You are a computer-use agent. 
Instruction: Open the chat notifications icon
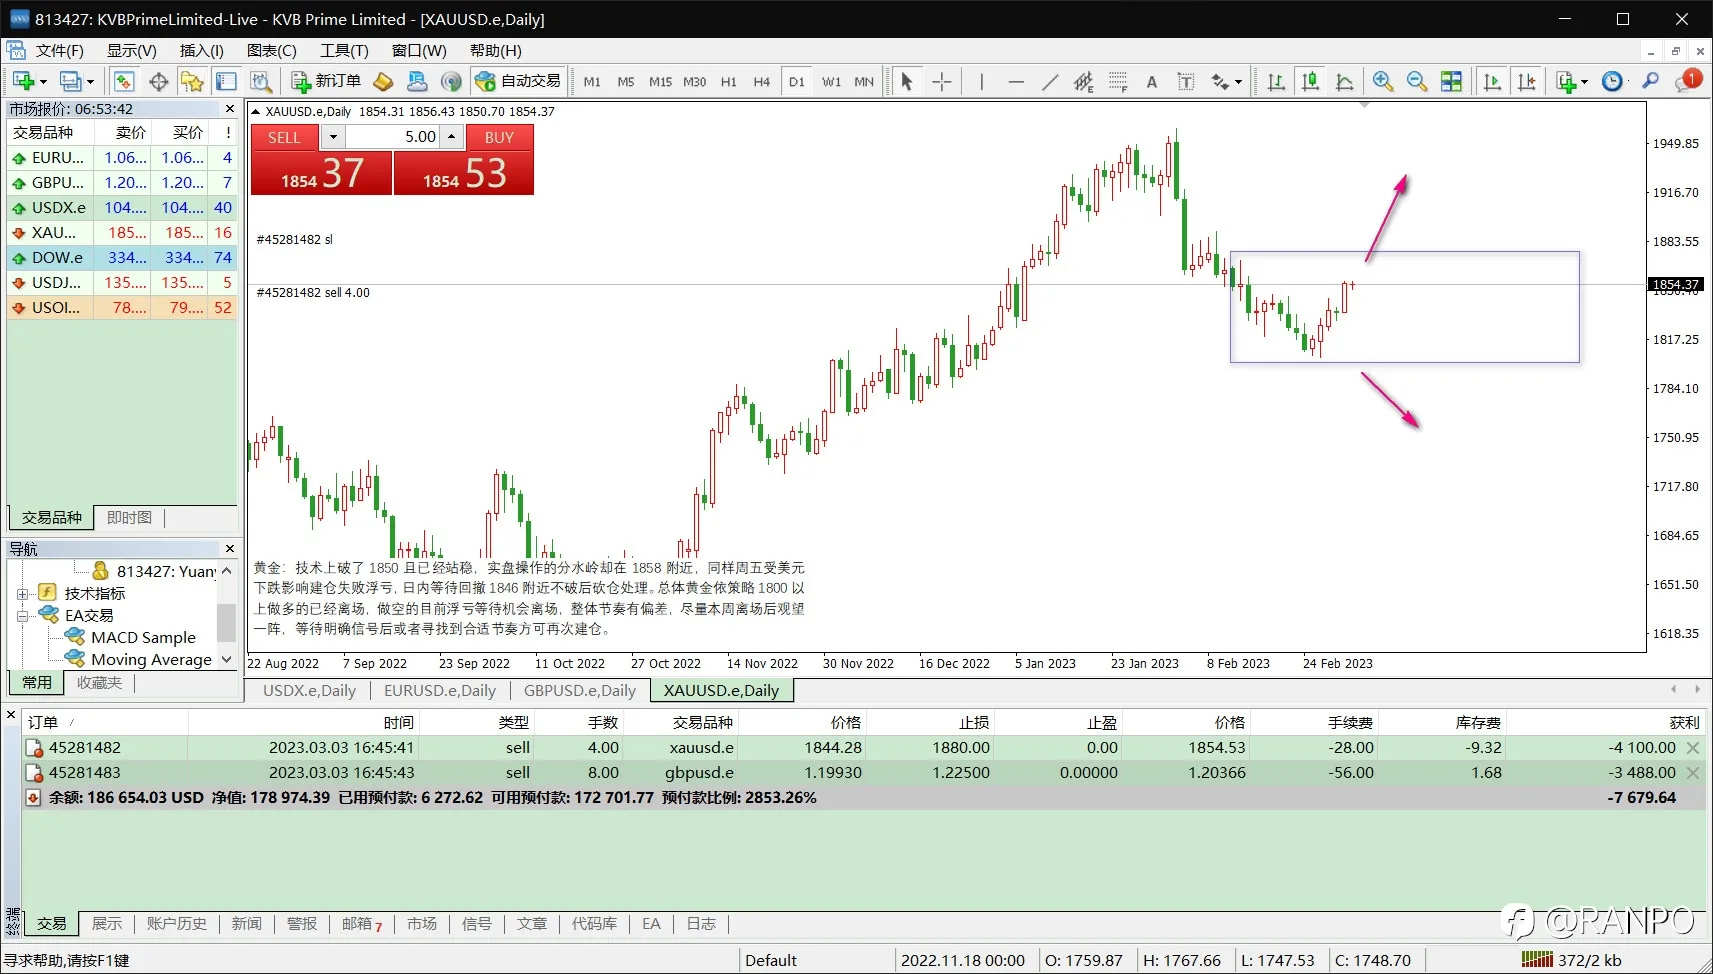pyautogui.click(x=1688, y=80)
